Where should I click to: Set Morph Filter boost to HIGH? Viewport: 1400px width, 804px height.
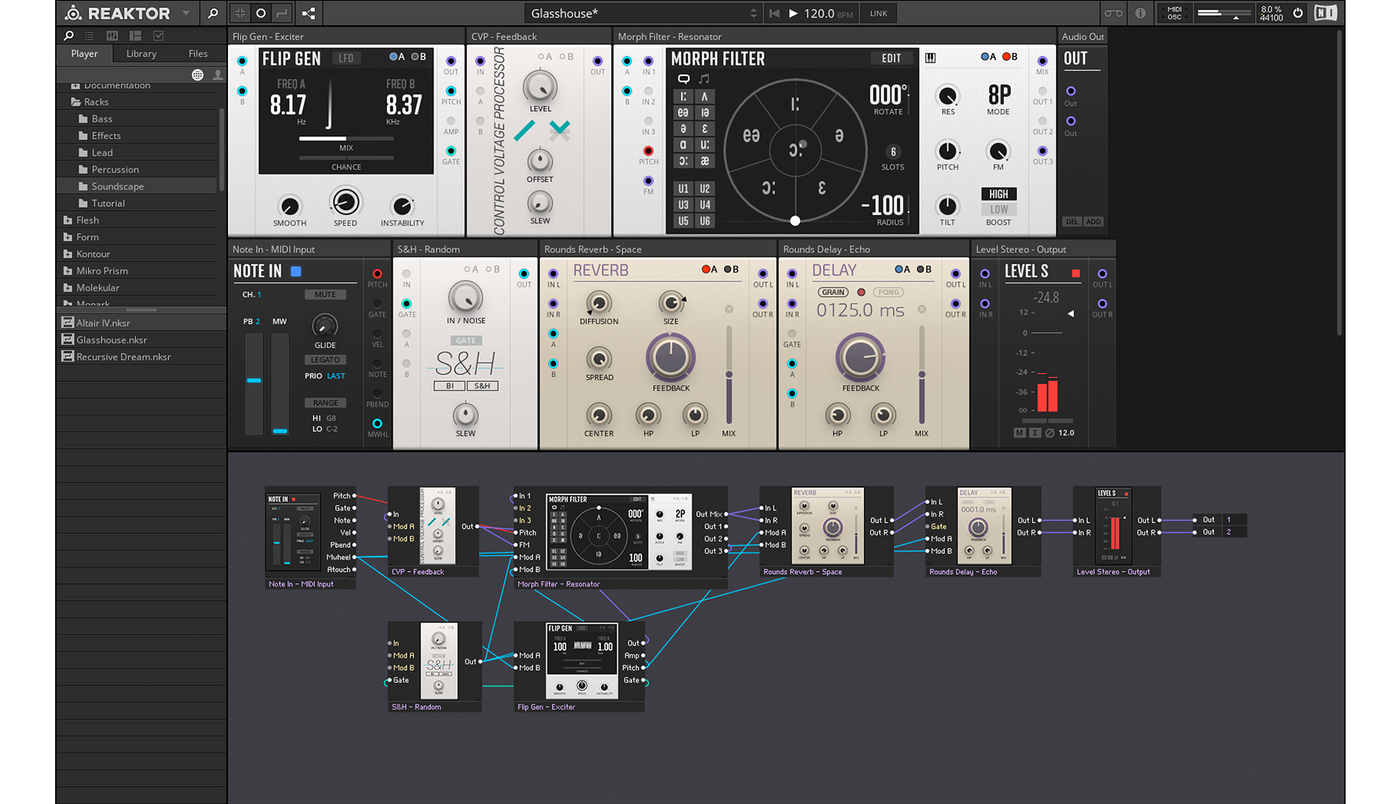[999, 194]
